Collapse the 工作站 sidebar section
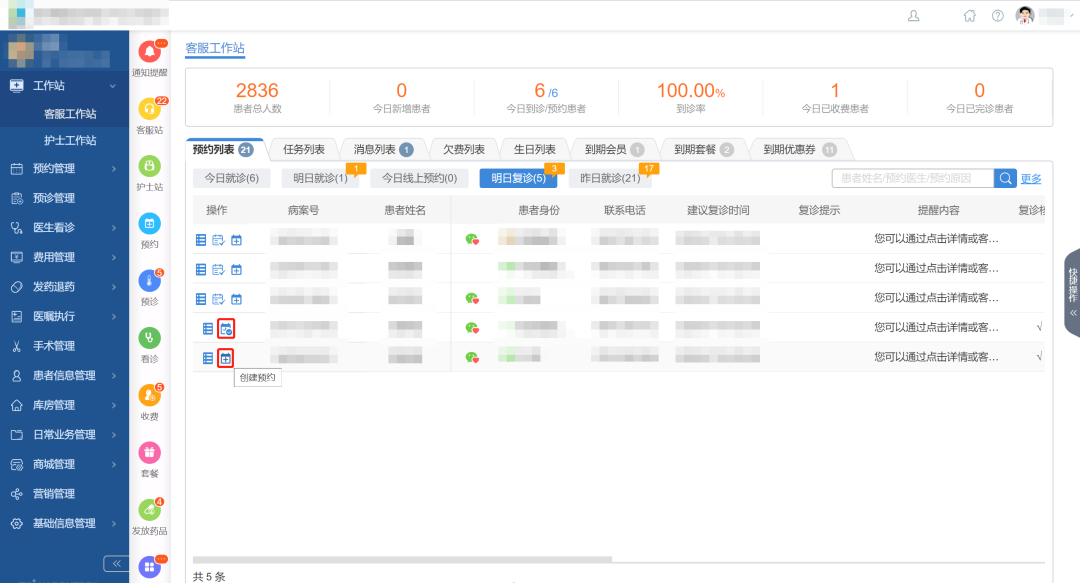This screenshot has width=1080, height=583. 65,86
